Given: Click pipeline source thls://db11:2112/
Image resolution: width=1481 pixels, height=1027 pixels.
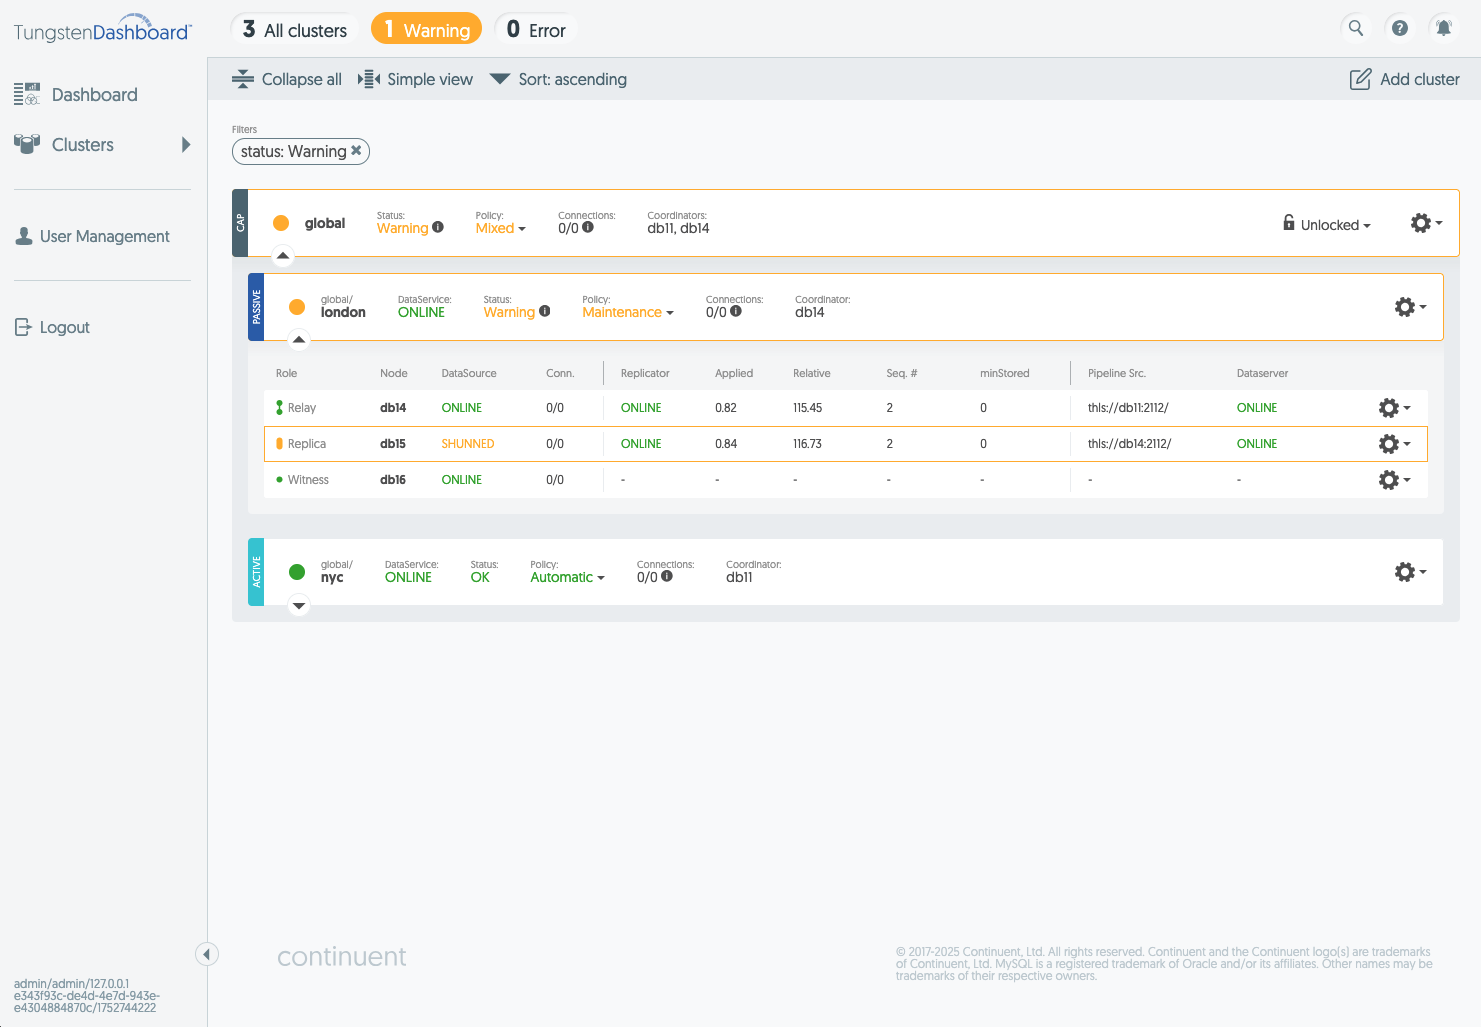Looking at the screenshot, I should 1128,408.
